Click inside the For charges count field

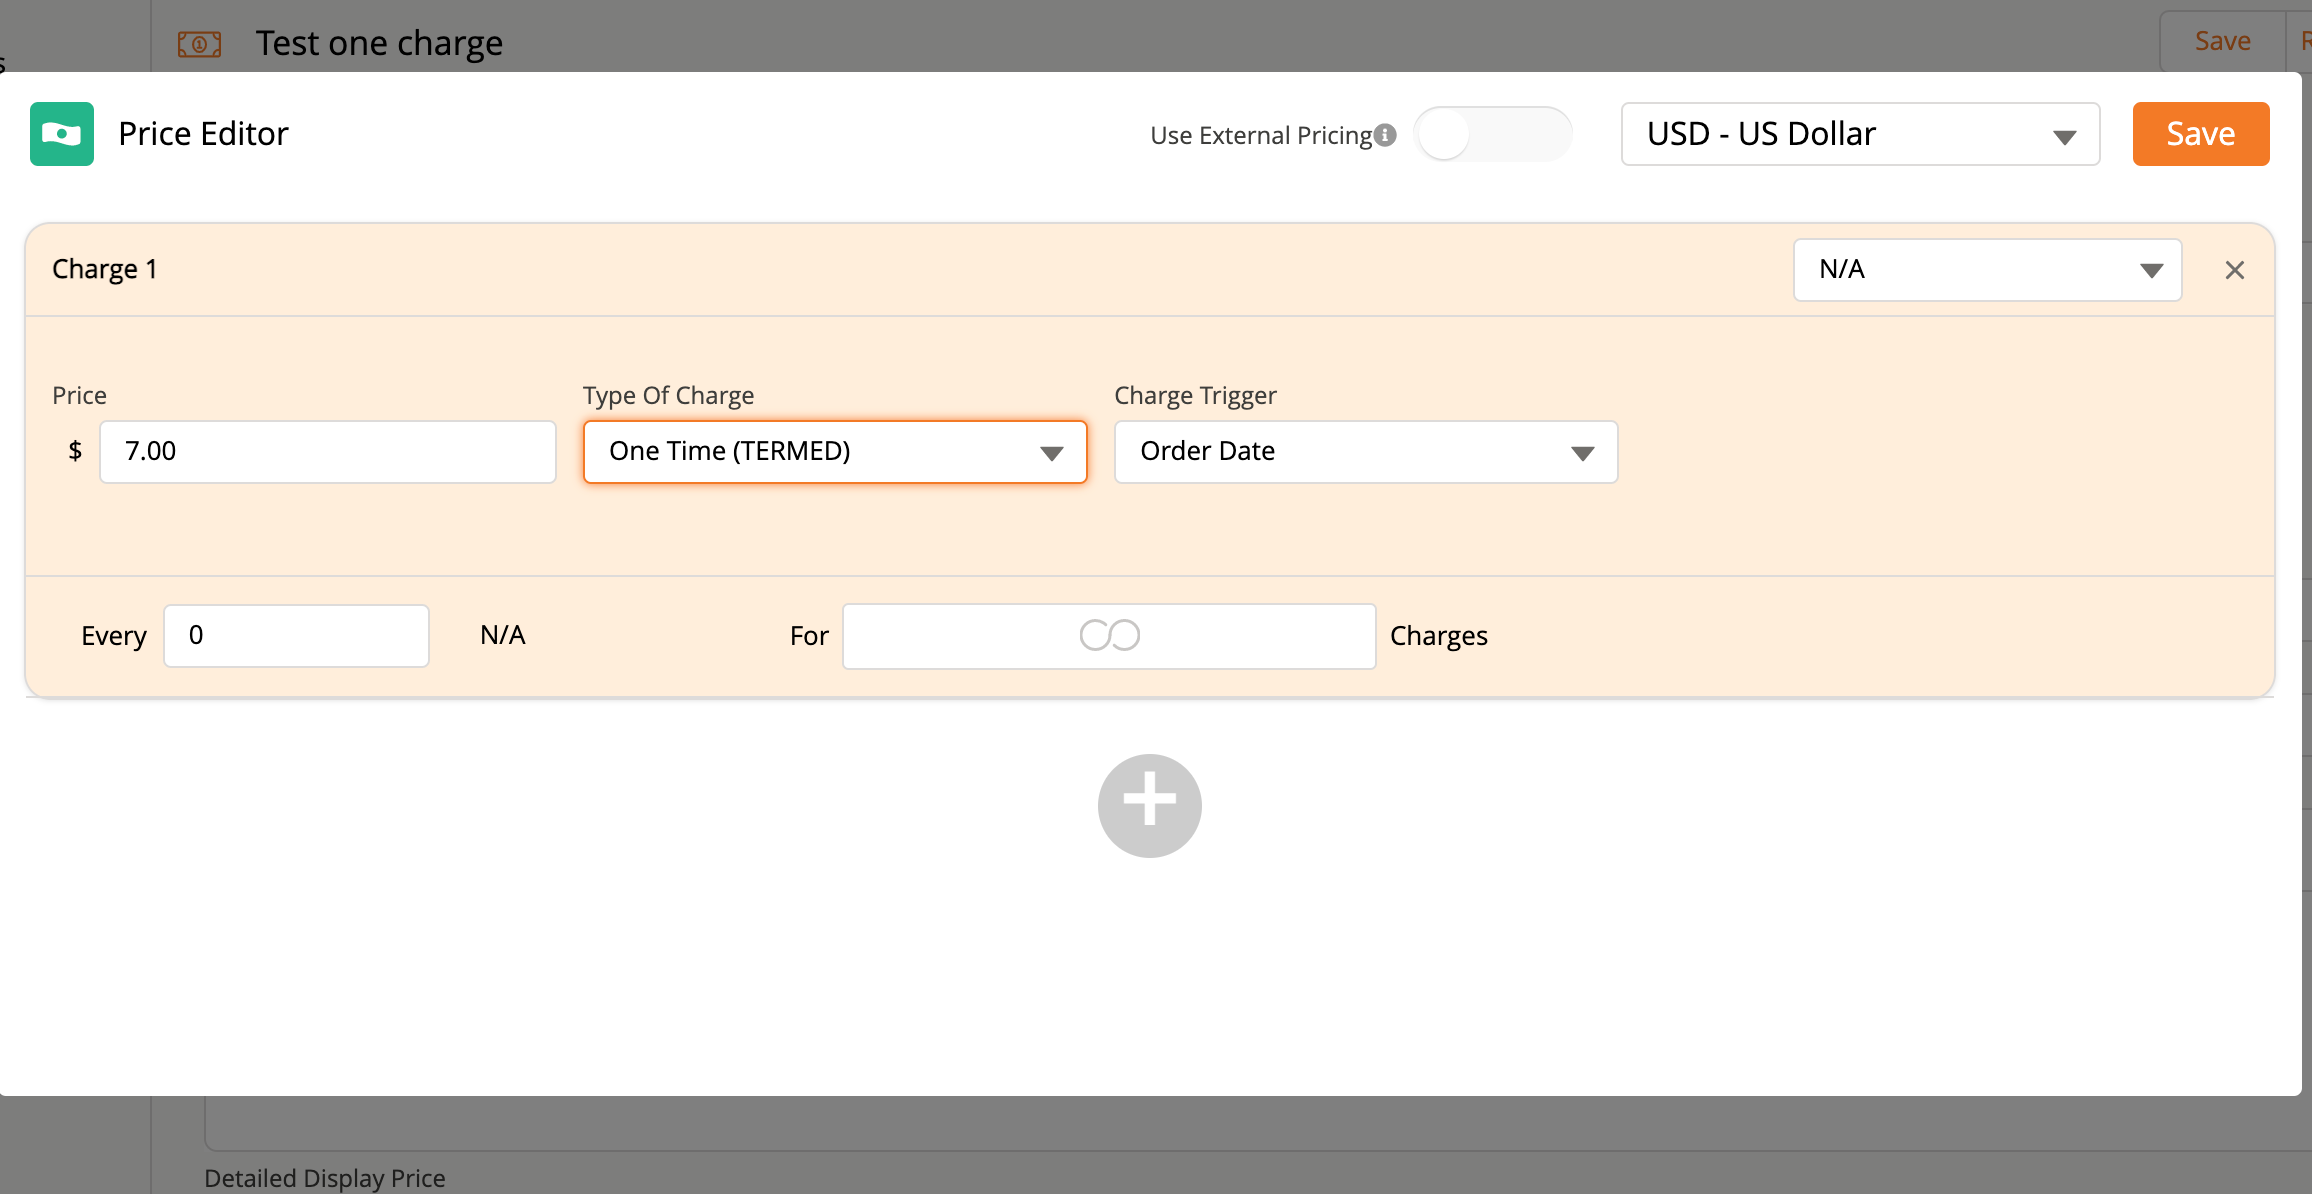(960, 636)
